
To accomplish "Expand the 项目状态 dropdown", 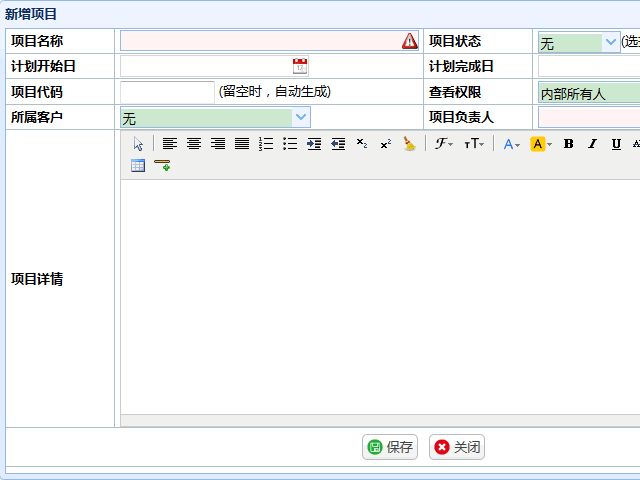I will 611,42.
